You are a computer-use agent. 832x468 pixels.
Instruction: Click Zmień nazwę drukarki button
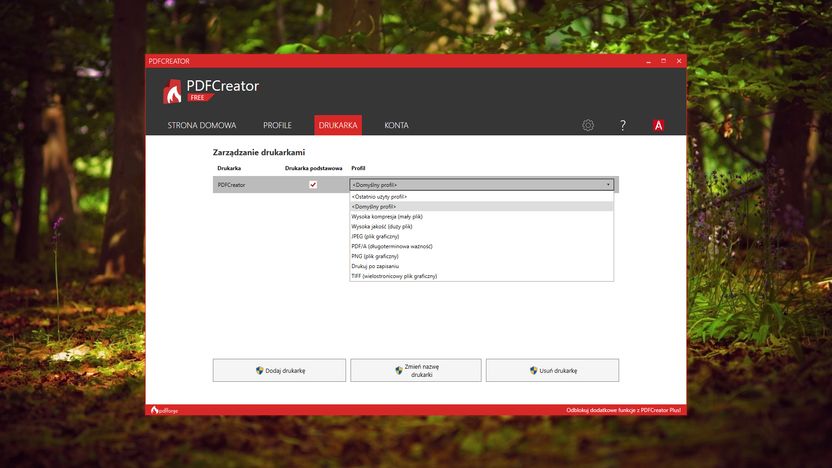416,370
